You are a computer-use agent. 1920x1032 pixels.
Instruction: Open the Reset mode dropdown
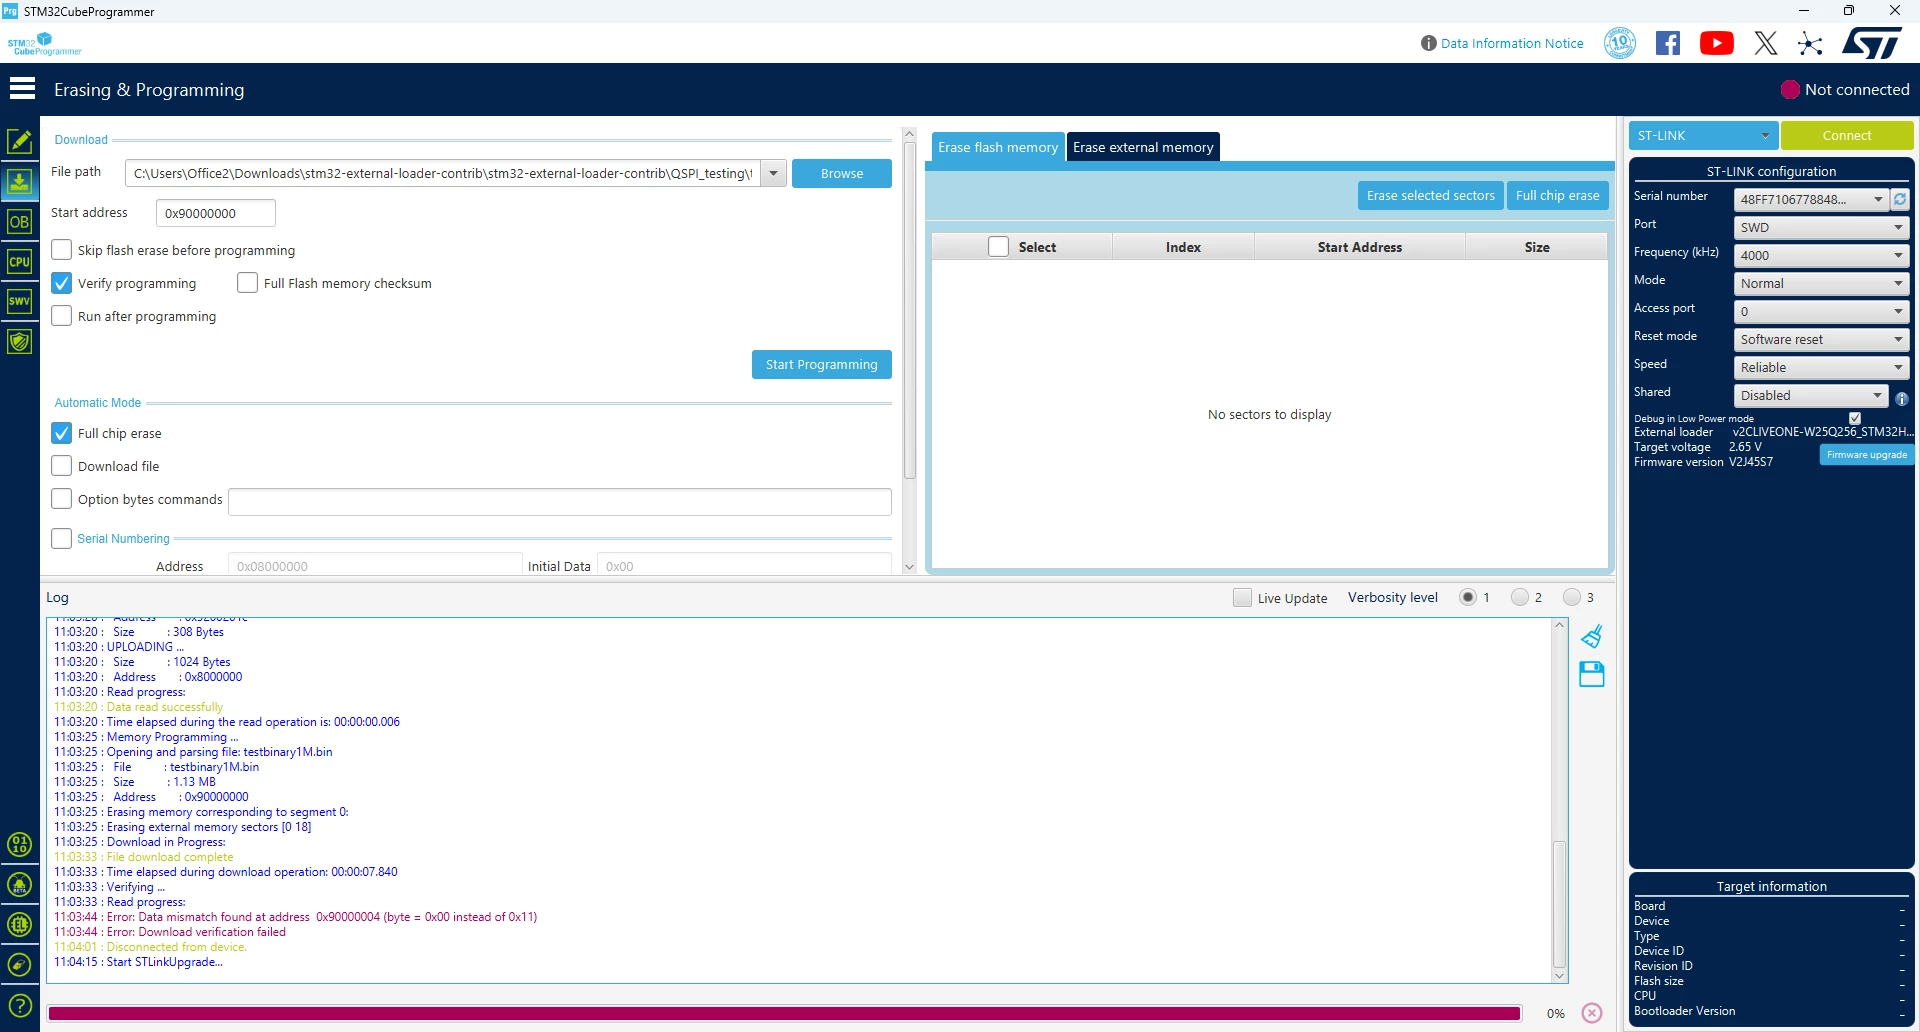(1821, 339)
